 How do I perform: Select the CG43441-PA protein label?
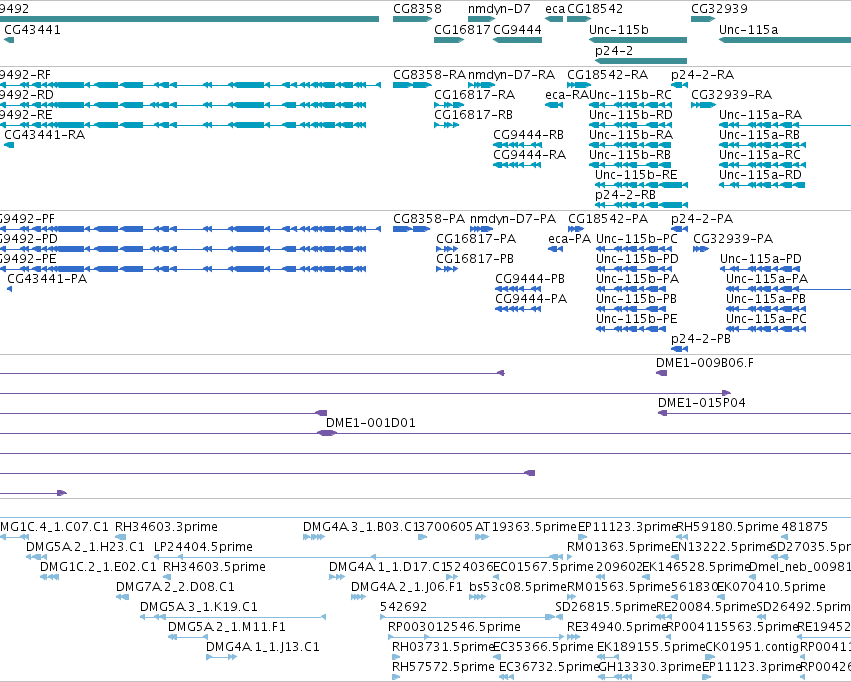coord(47,279)
